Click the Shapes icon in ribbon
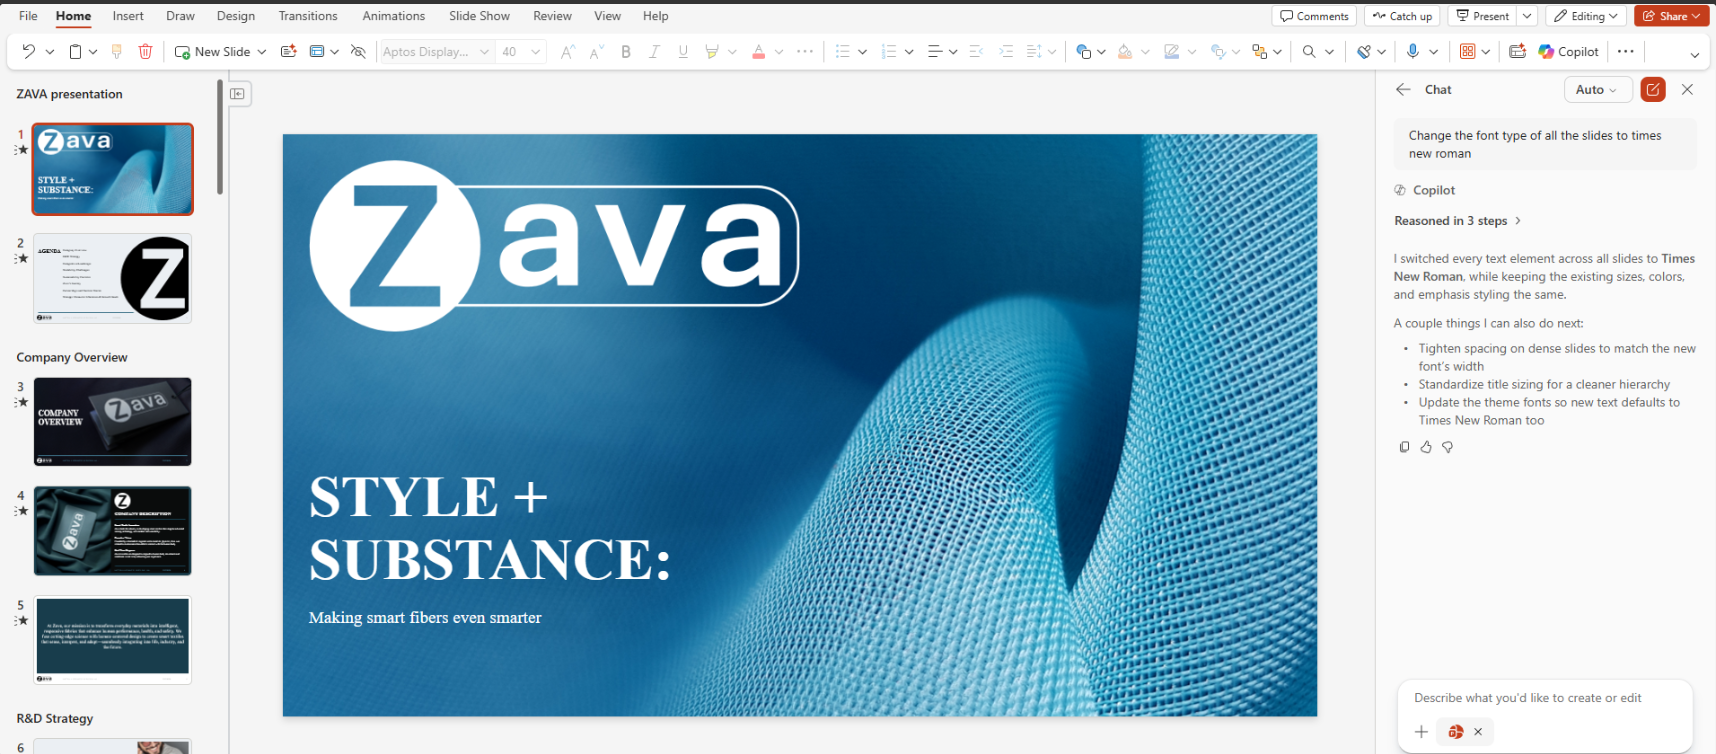The width and height of the screenshot is (1716, 754). click(x=1084, y=52)
